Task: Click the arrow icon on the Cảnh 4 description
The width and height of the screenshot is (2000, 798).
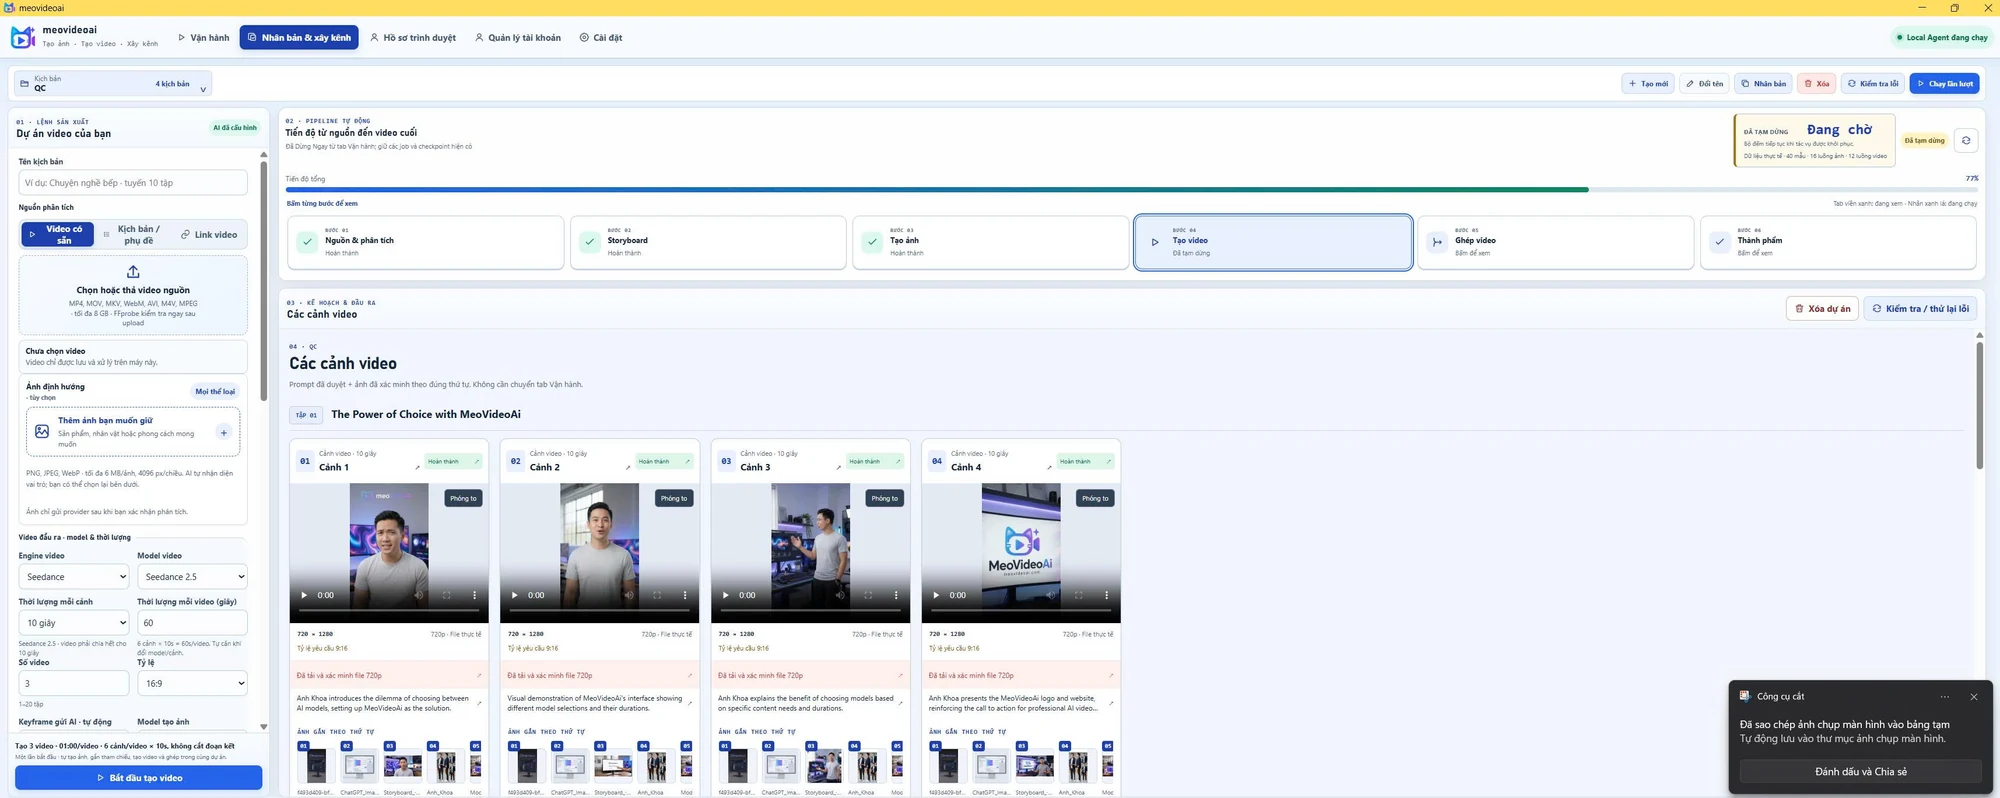Action: click(1111, 703)
